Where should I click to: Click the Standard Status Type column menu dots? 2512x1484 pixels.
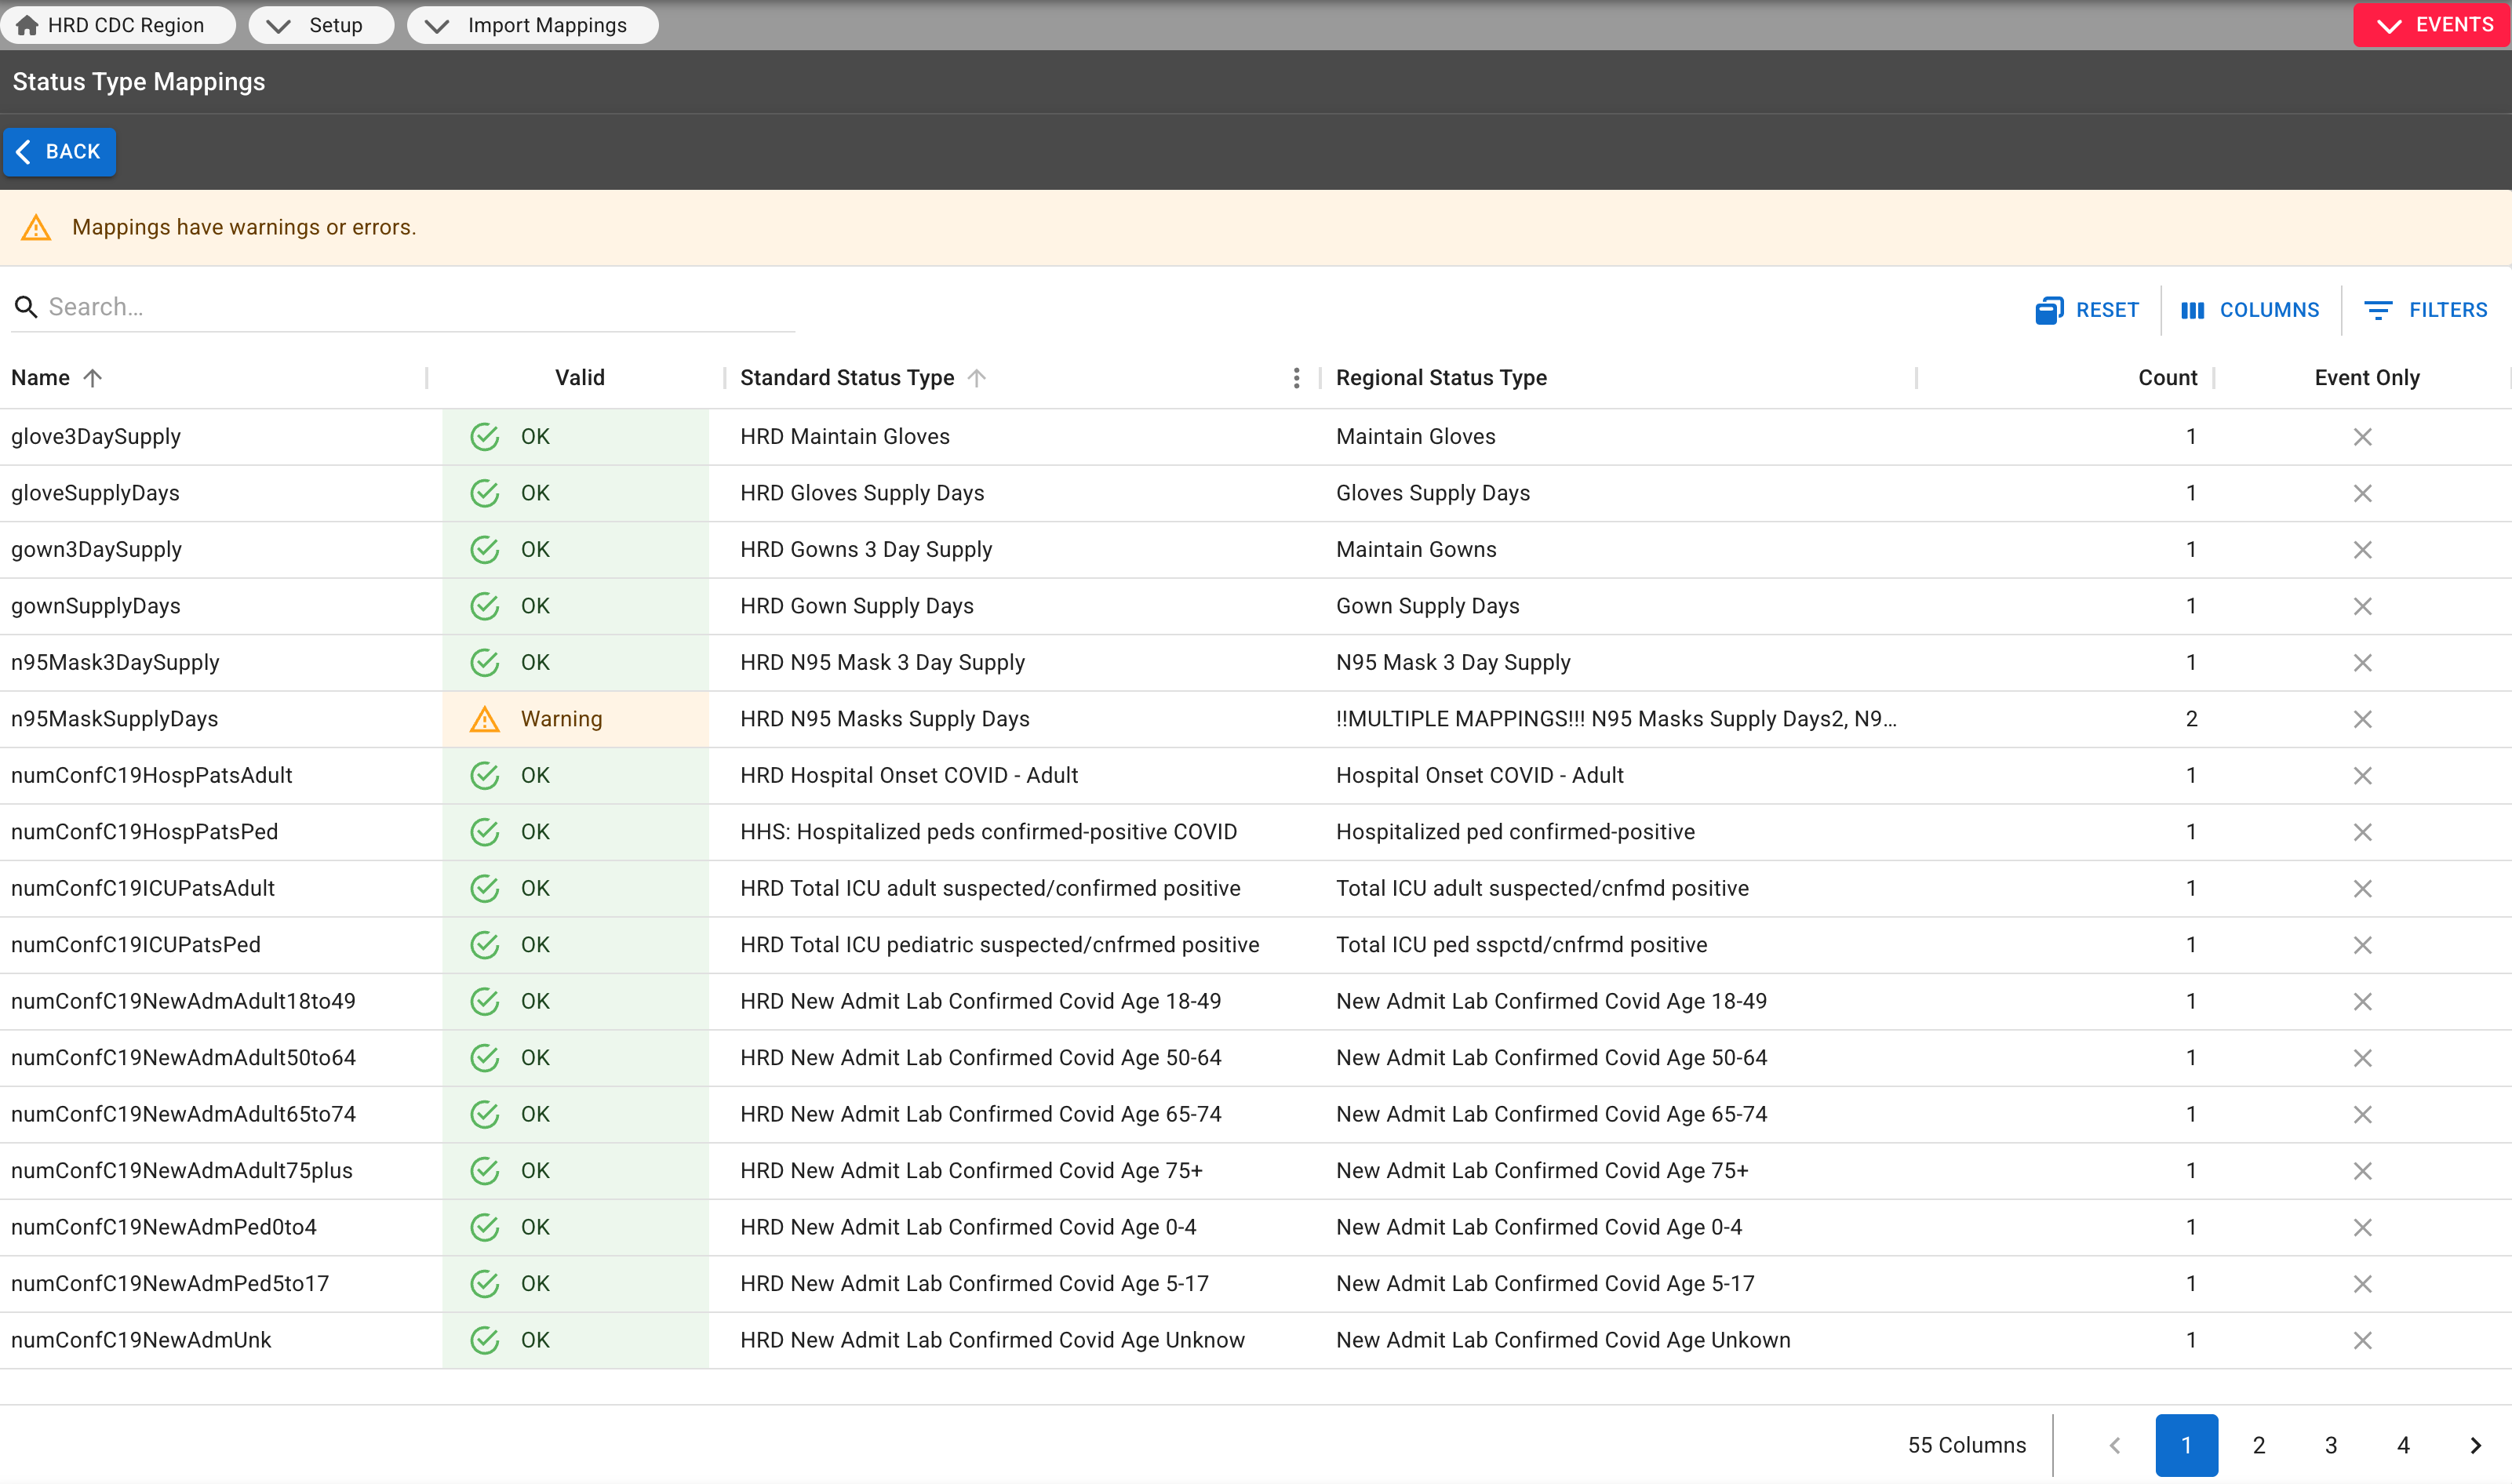[1296, 378]
